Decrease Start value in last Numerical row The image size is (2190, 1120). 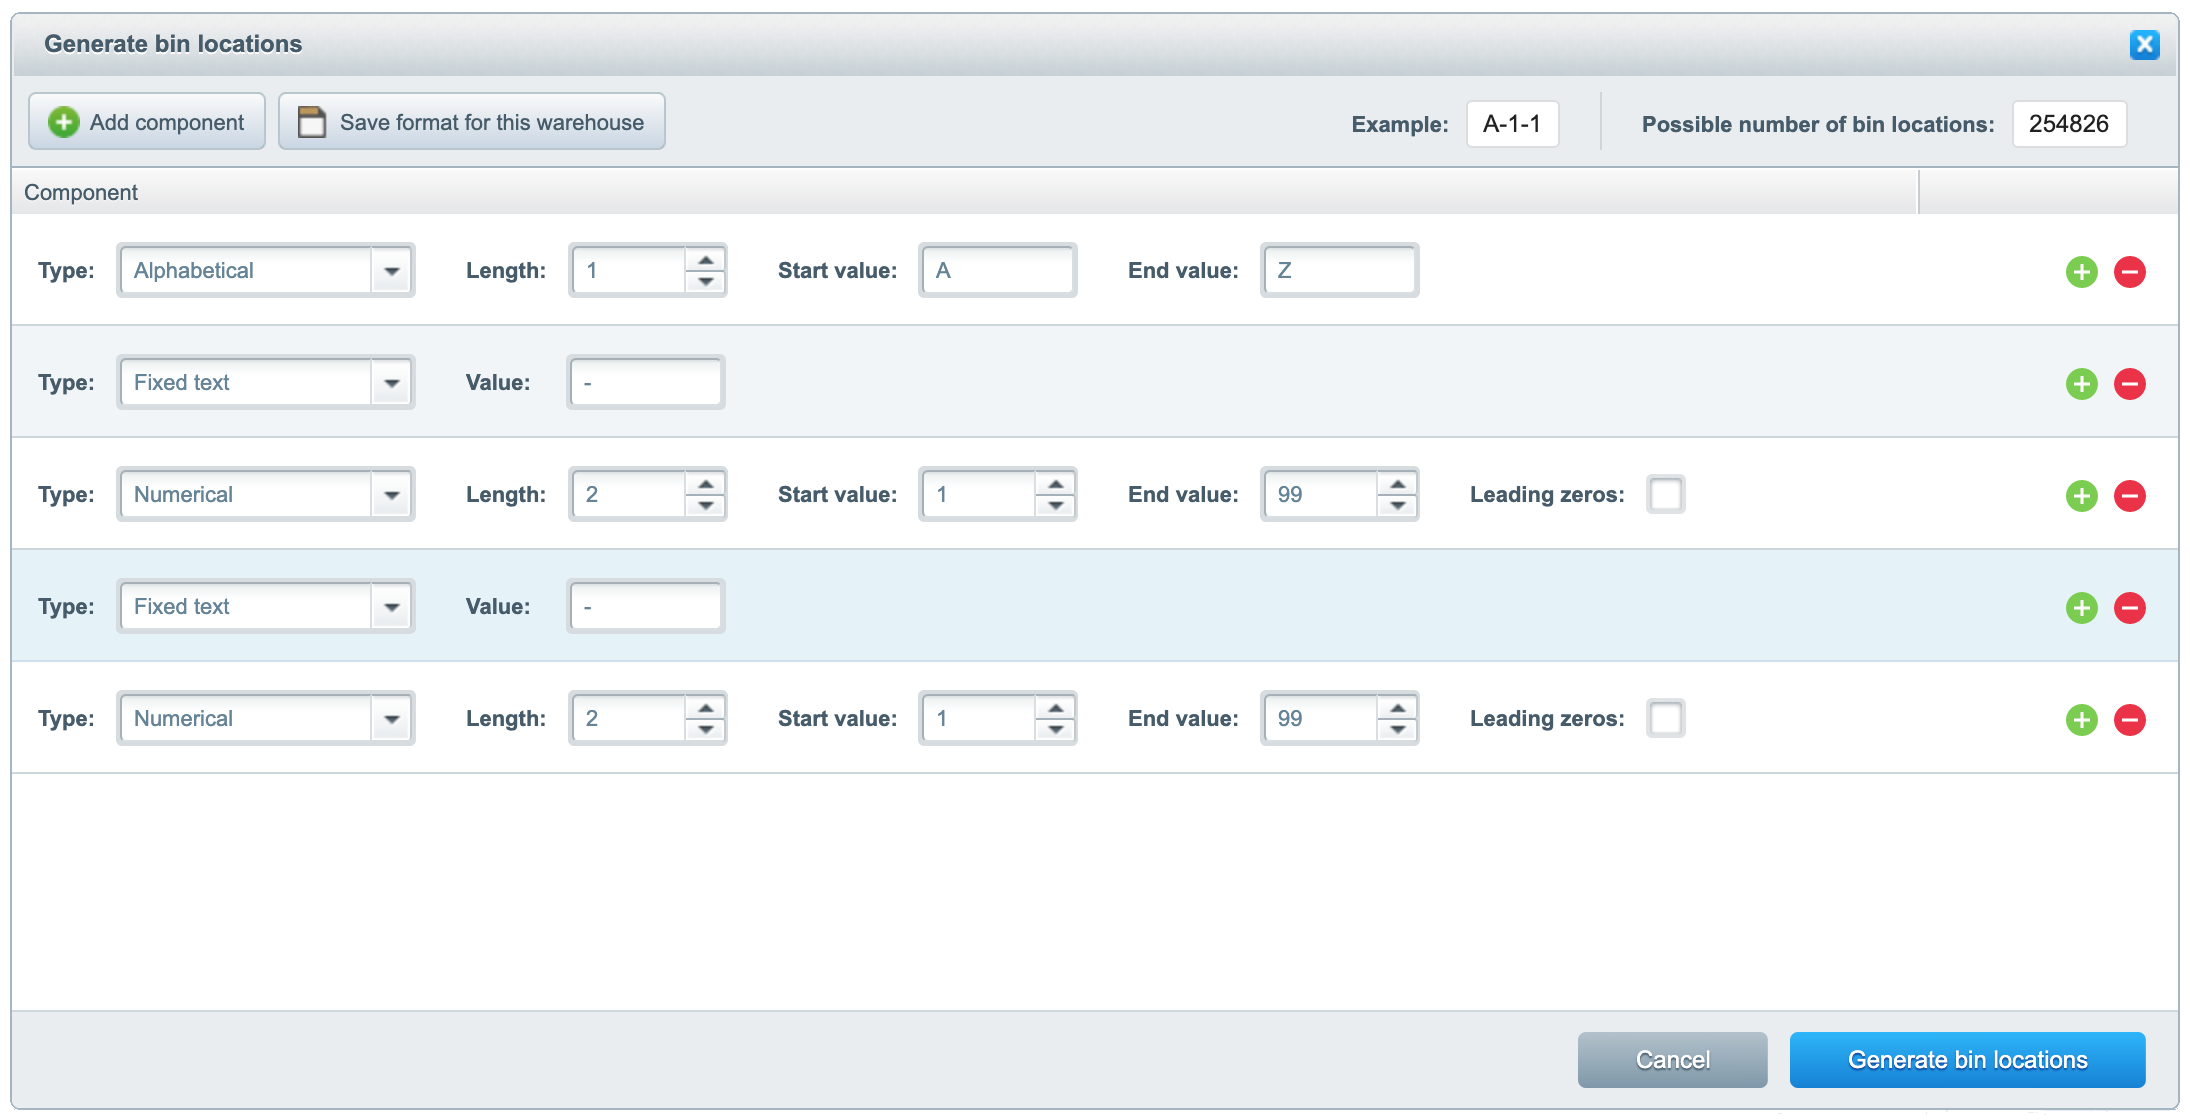[x=1055, y=730]
